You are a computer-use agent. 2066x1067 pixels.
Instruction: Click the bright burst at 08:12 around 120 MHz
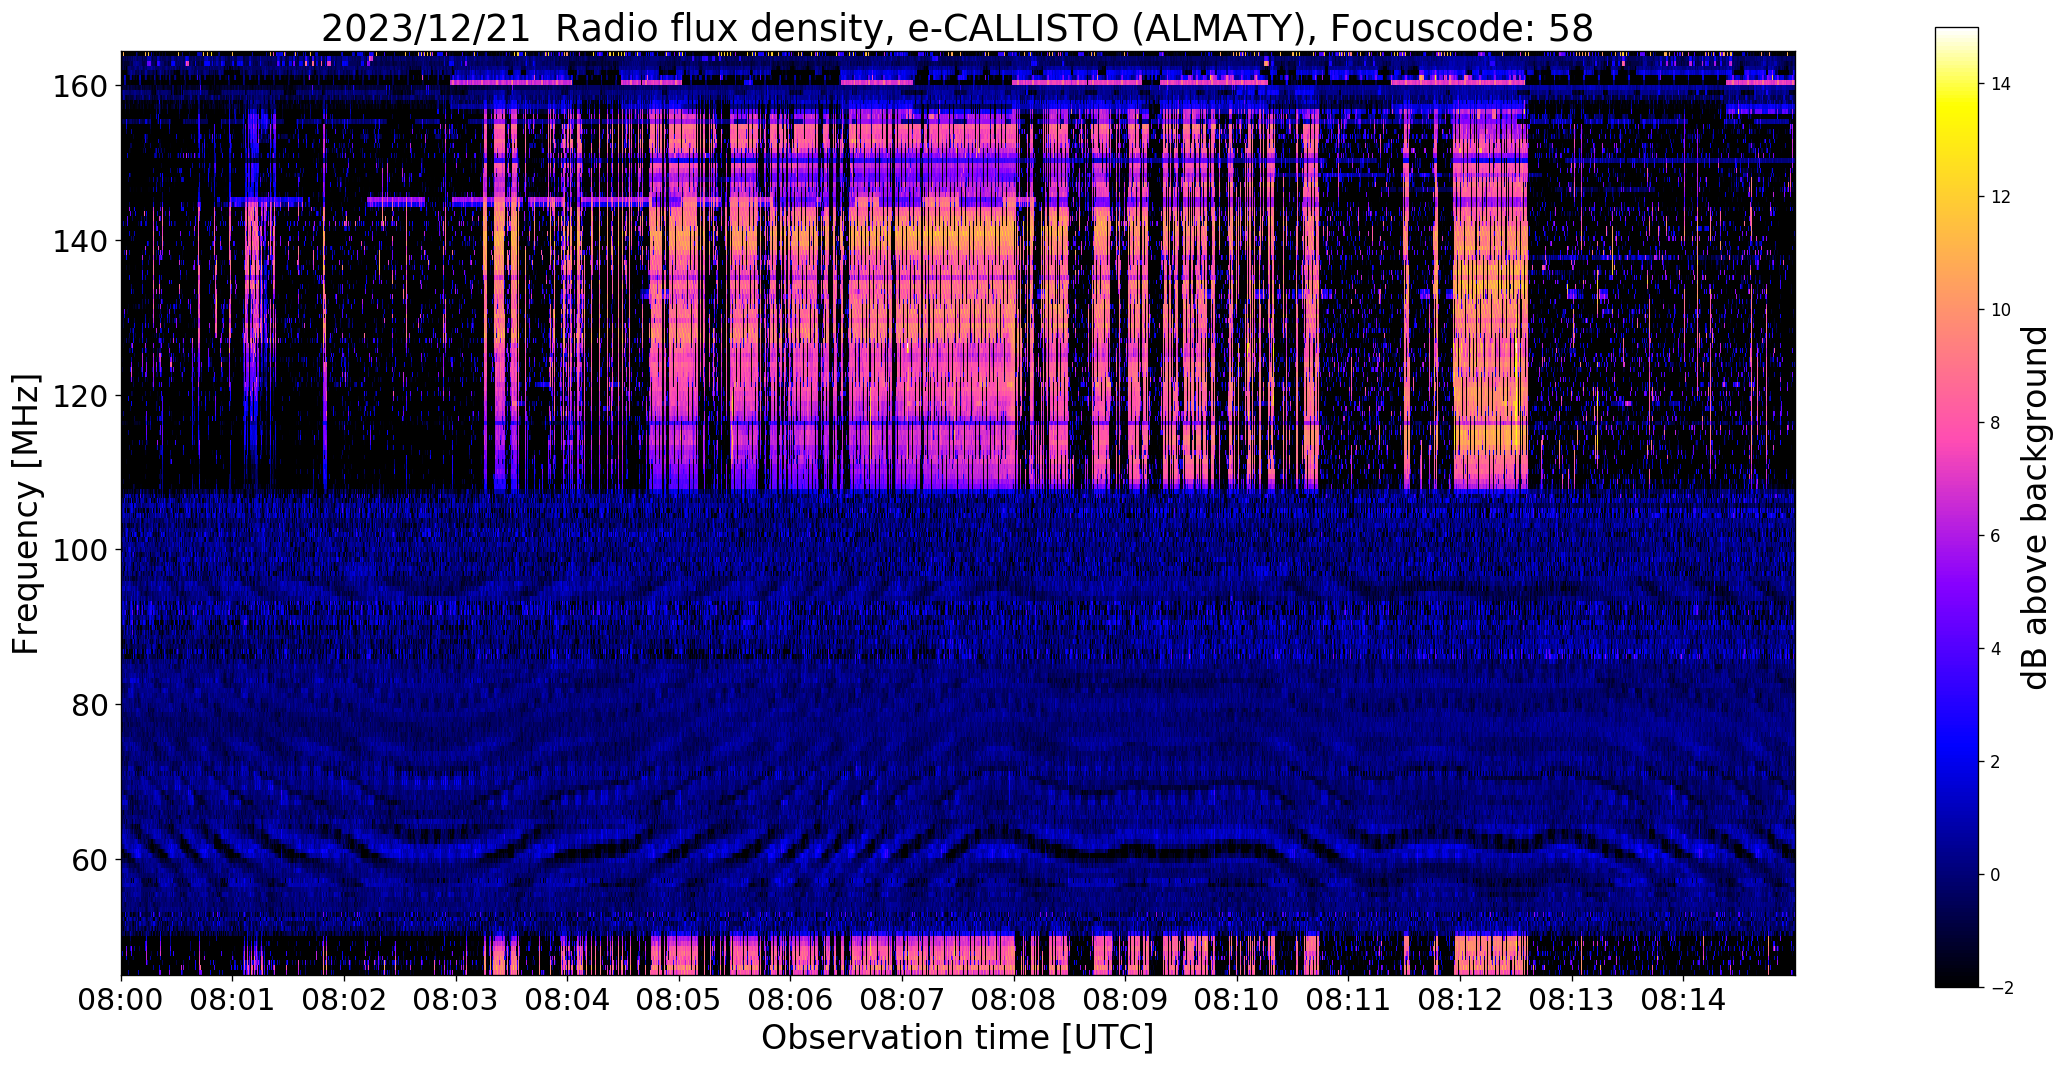[x=1489, y=396]
